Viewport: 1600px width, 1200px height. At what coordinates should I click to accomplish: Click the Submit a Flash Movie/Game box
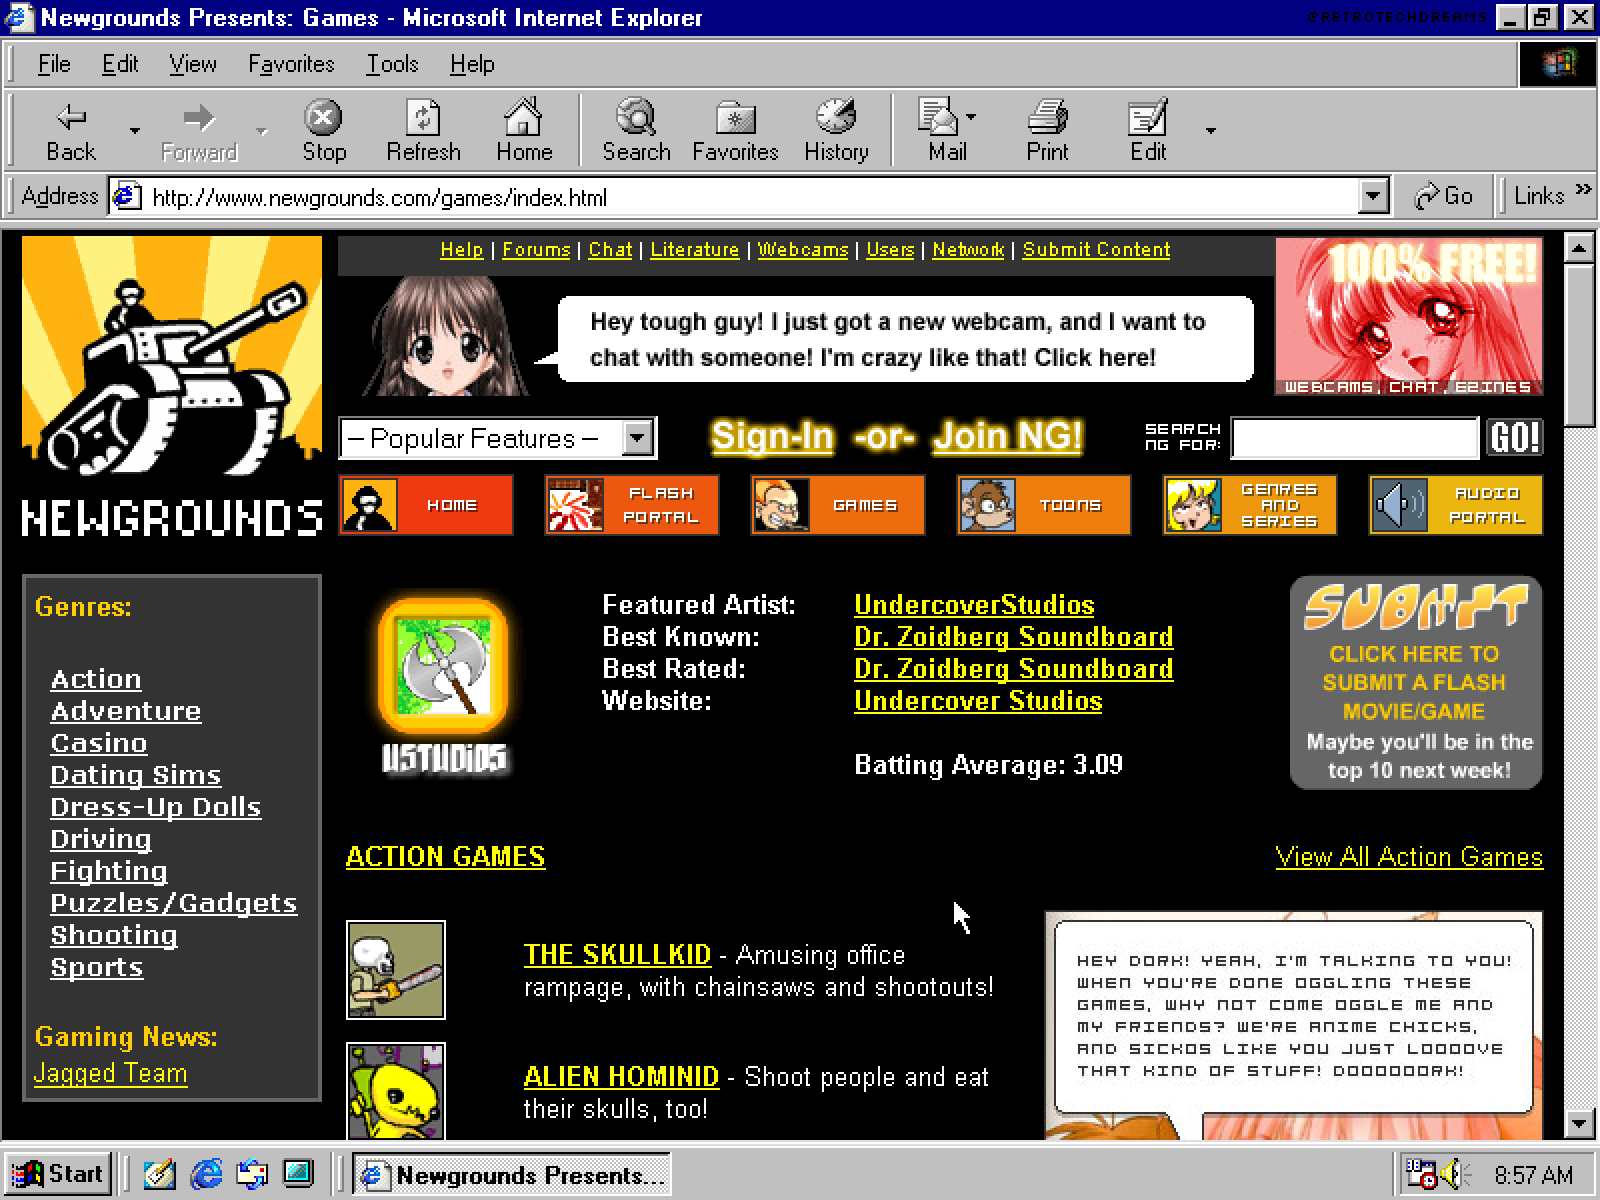click(x=1416, y=683)
